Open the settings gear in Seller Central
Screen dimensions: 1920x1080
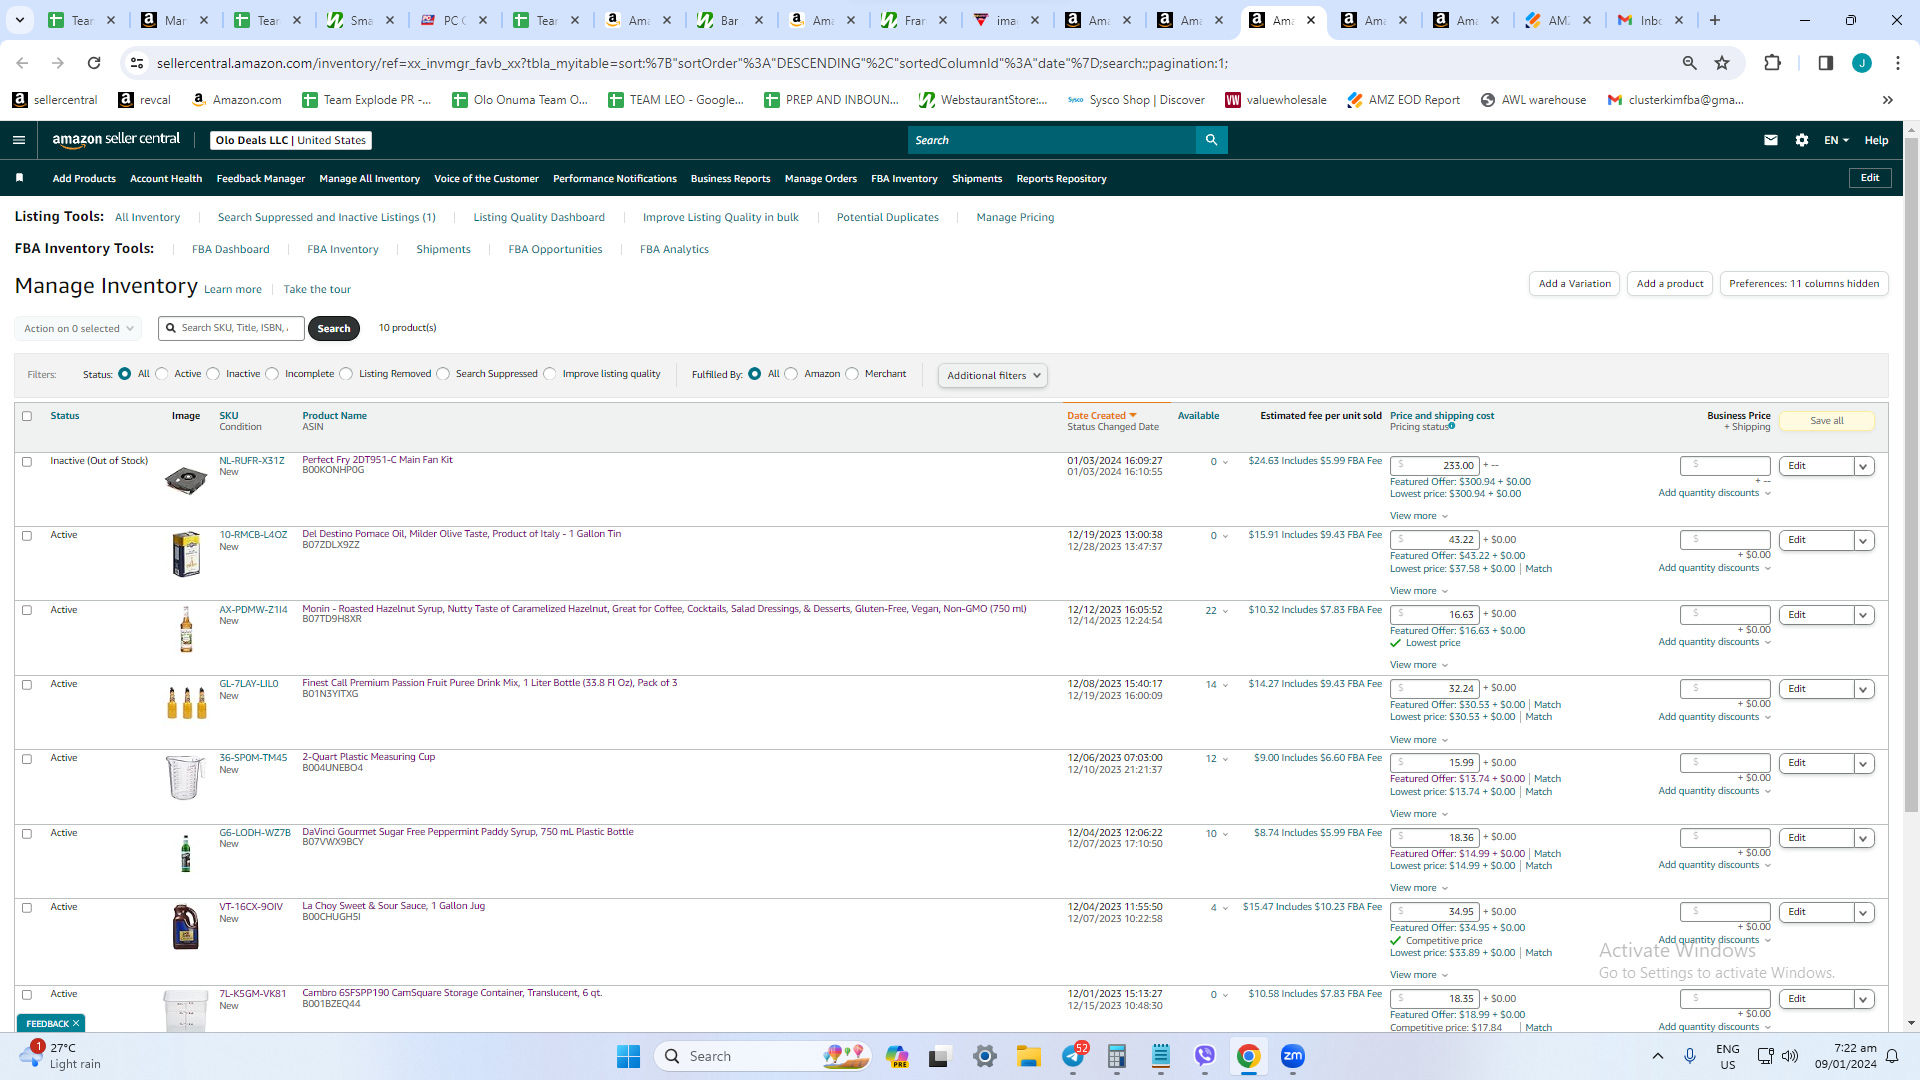coord(1802,140)
